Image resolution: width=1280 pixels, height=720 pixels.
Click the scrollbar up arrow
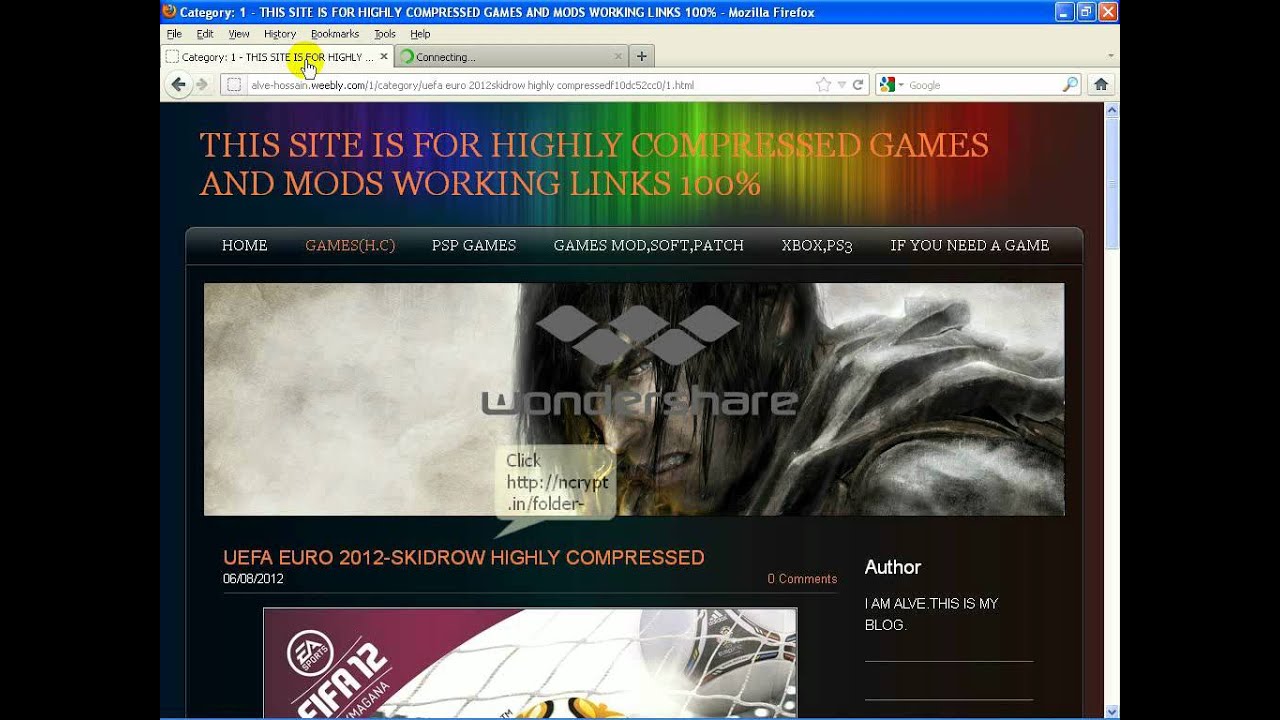(1111, 109)
